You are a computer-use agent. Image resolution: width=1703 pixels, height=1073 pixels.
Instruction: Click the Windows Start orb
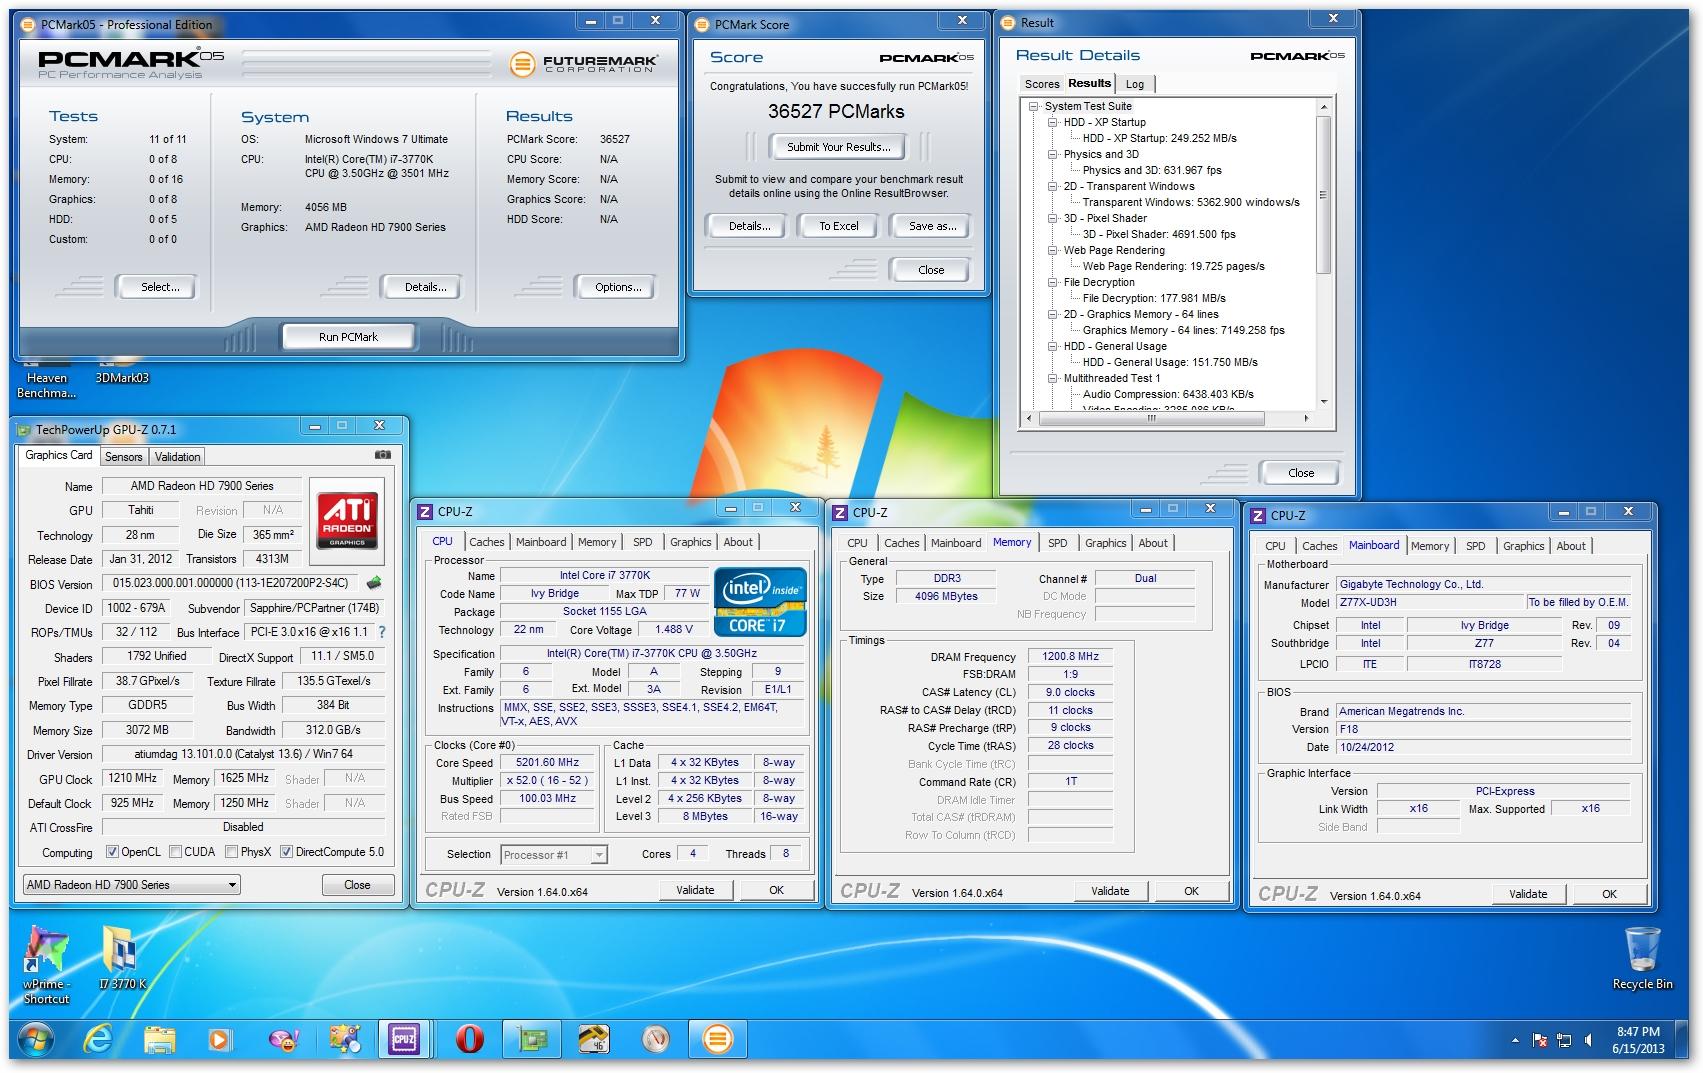click(x=37, y=1040)
